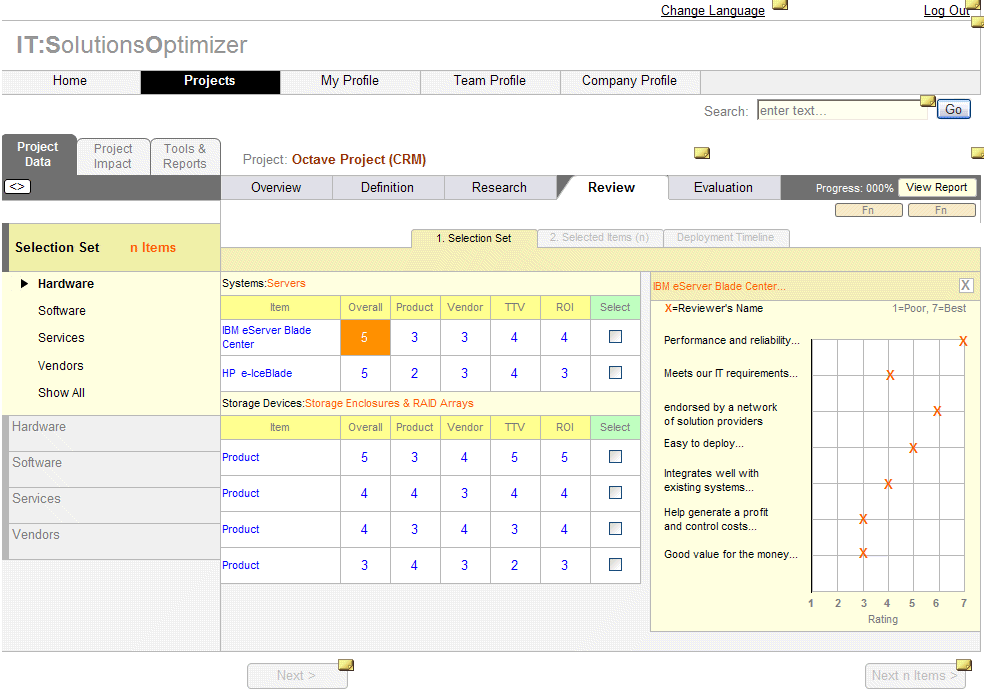Go to Company Profile
Image resolution: width=984 pixels, height=692 pixels.
pyautogui.click(x=629, y=82)
